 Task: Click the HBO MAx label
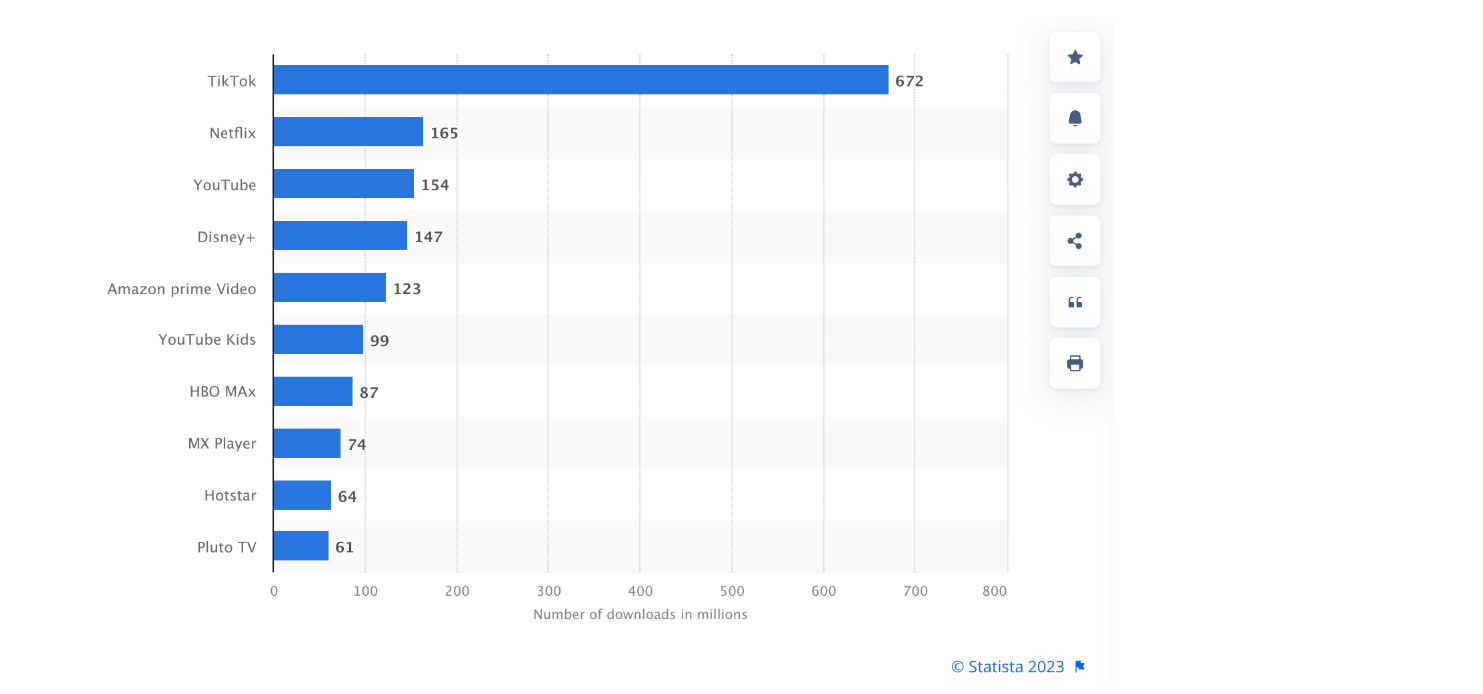tap(223, 392)
